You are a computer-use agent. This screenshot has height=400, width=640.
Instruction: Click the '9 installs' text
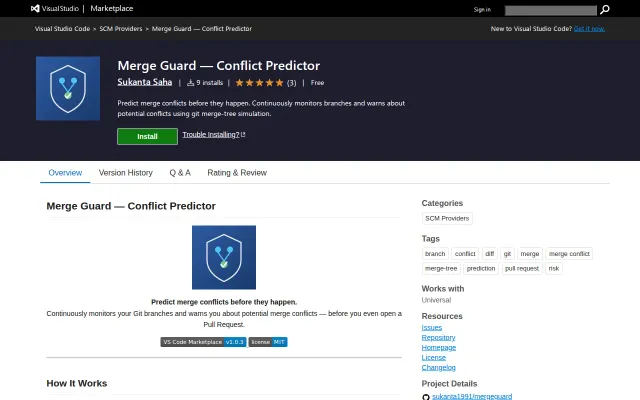[209, 83]
